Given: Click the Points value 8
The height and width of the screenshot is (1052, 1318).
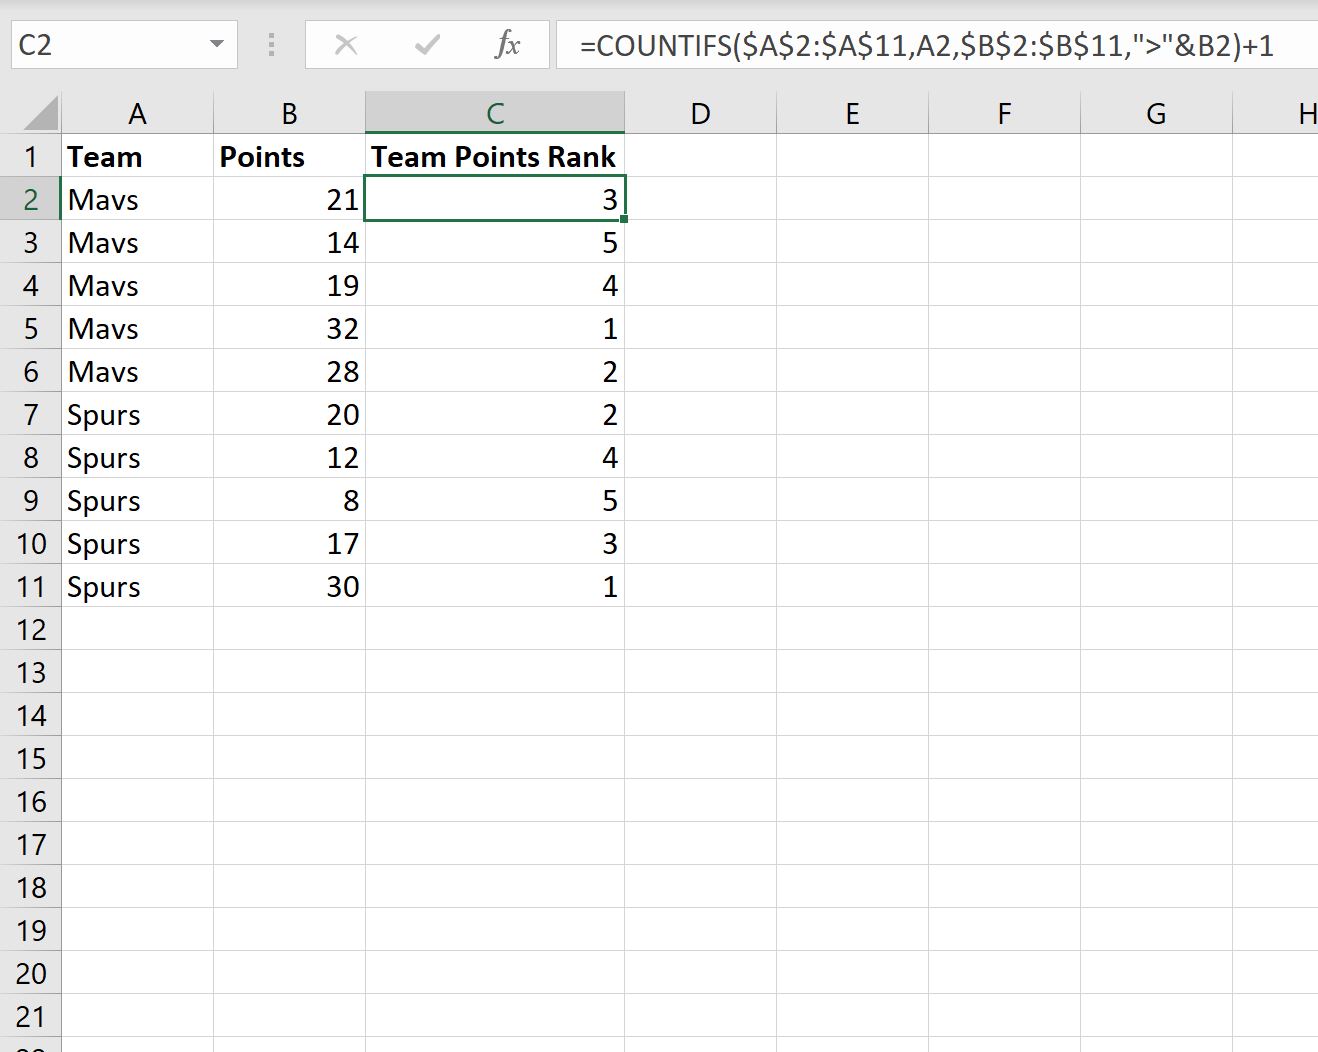Looking at the screenshot, I should pyautogui.click(x=289, y=500).
